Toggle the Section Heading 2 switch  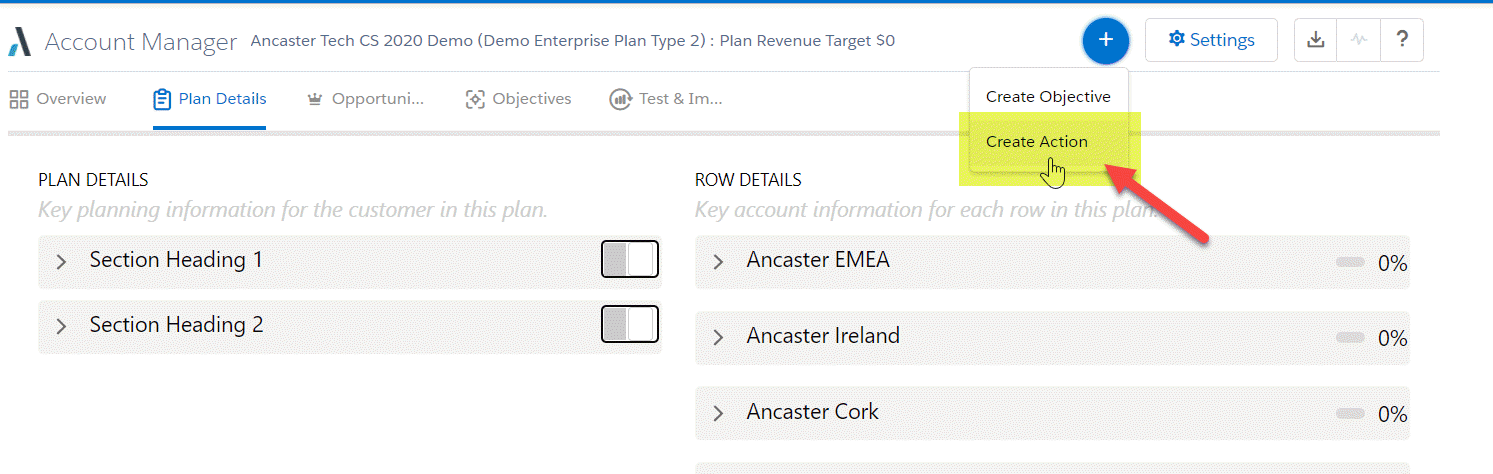(629, 324)
